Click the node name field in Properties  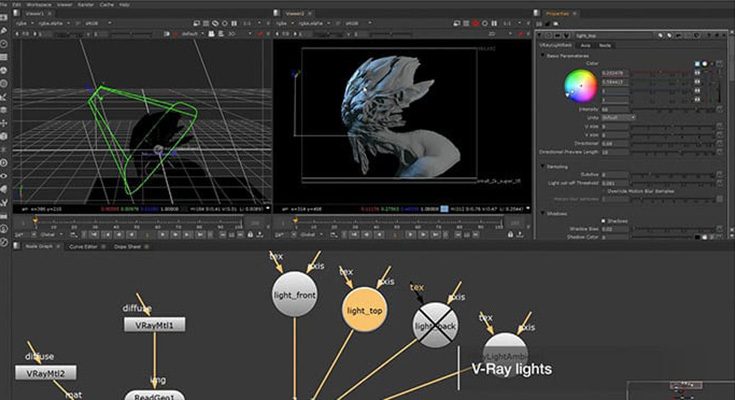pyautogui.click(x=613, y=35)
